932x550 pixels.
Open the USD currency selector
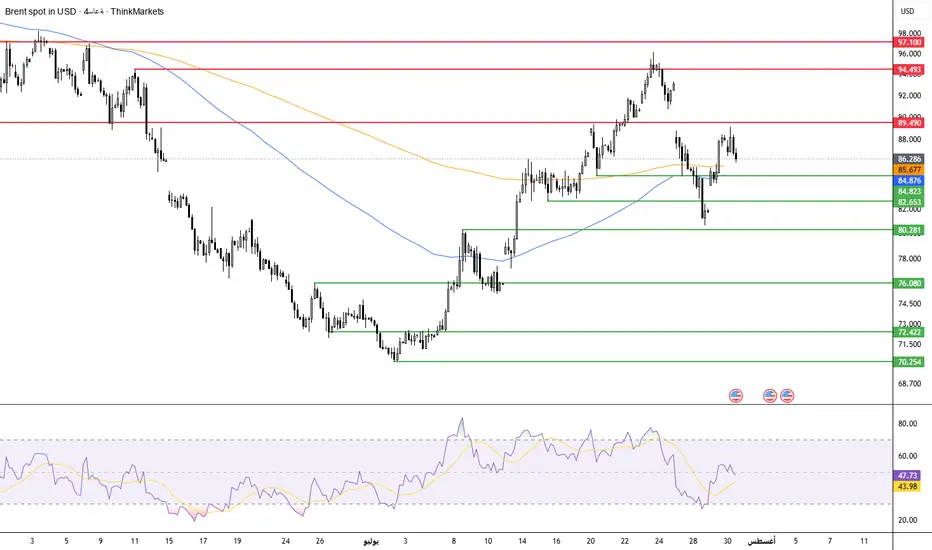(907, 11)
